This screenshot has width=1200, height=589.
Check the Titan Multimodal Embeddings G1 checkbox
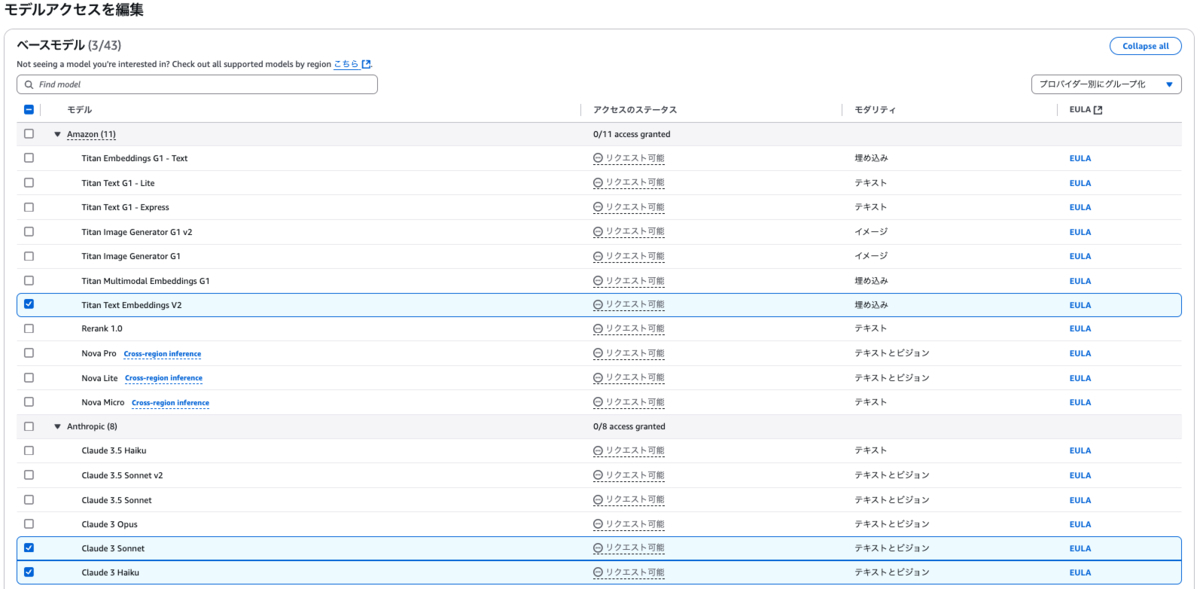28,280
